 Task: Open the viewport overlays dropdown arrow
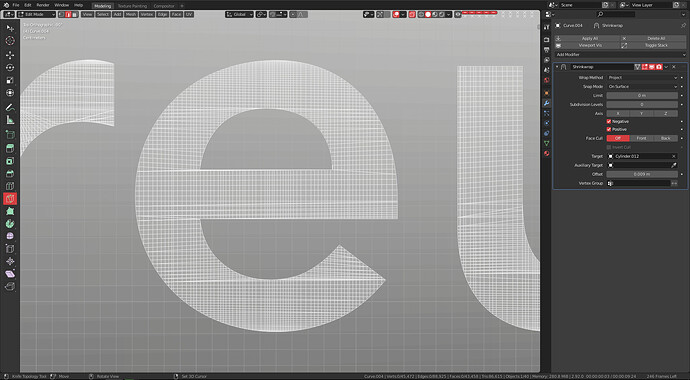click(403, 15)
